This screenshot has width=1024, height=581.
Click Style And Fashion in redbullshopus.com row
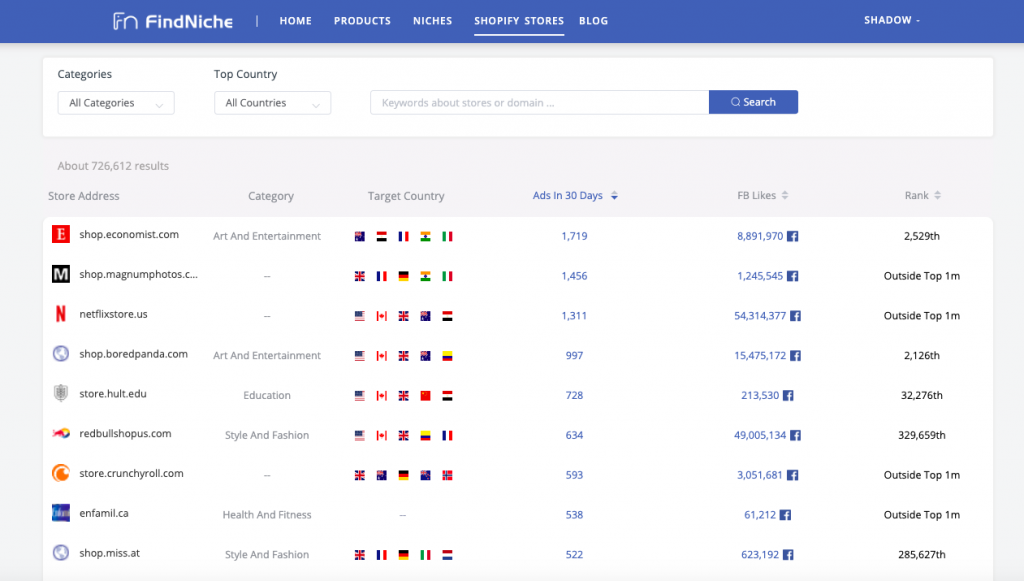click(267, 435)
